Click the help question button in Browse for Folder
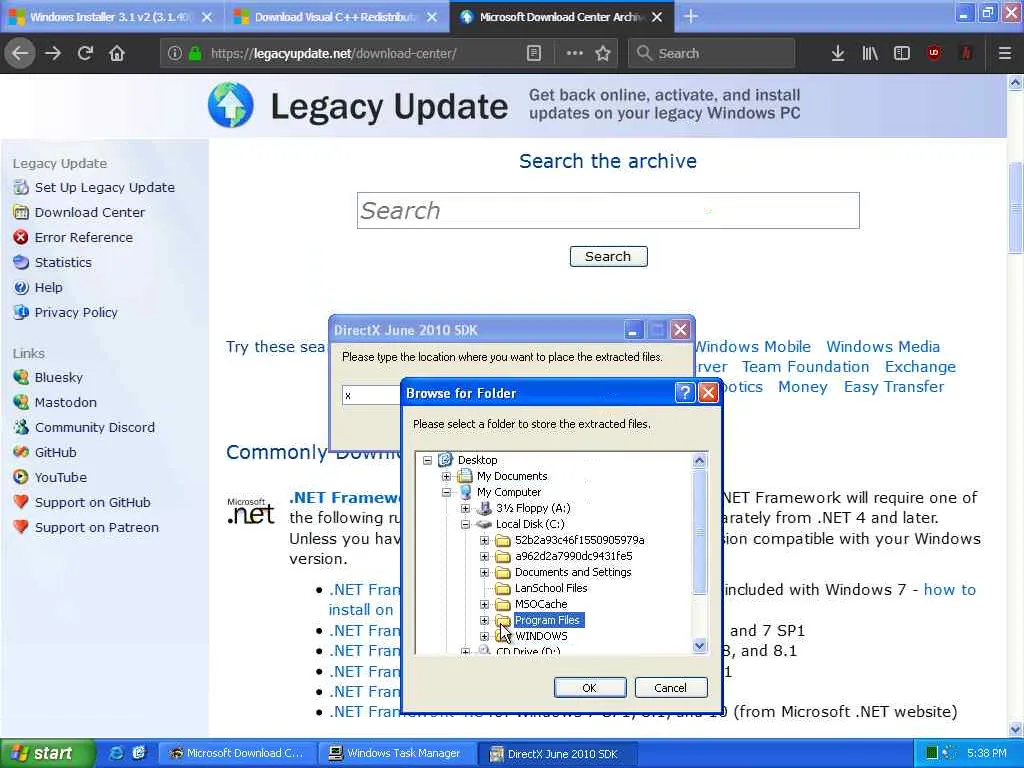 click(684, 392)
